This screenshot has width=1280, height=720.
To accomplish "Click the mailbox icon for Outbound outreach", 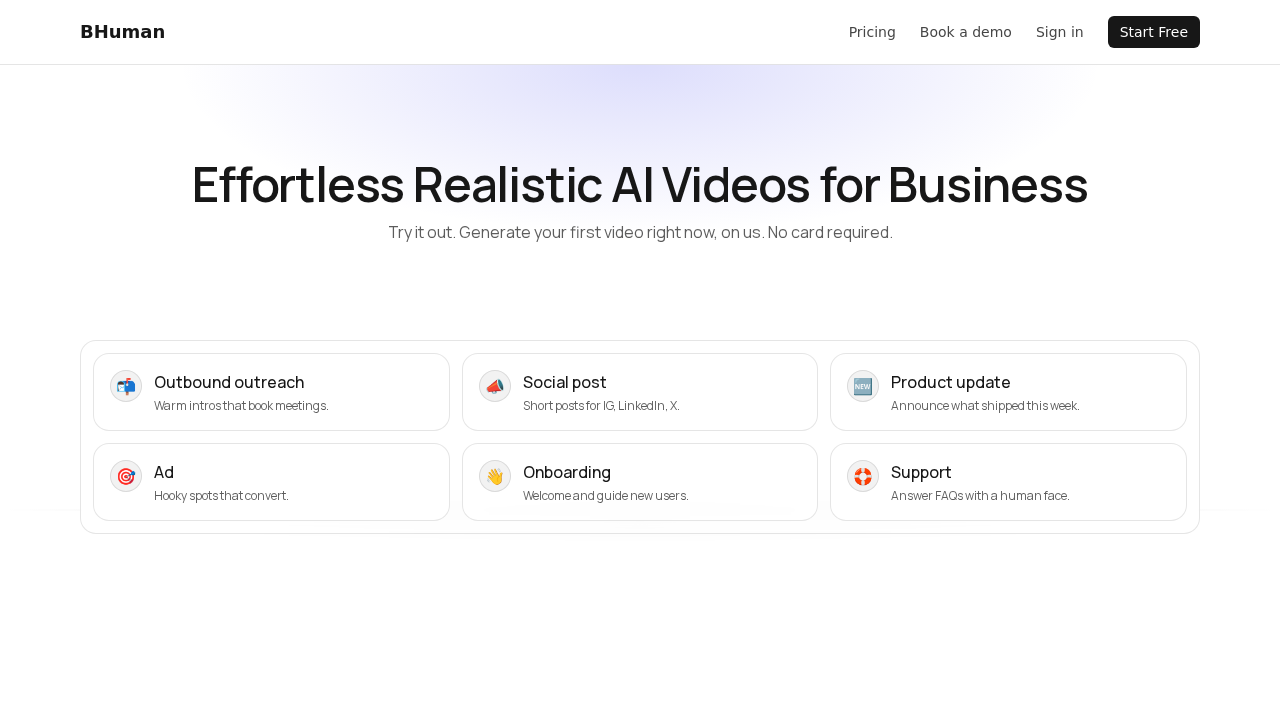I will coord(126,386).
